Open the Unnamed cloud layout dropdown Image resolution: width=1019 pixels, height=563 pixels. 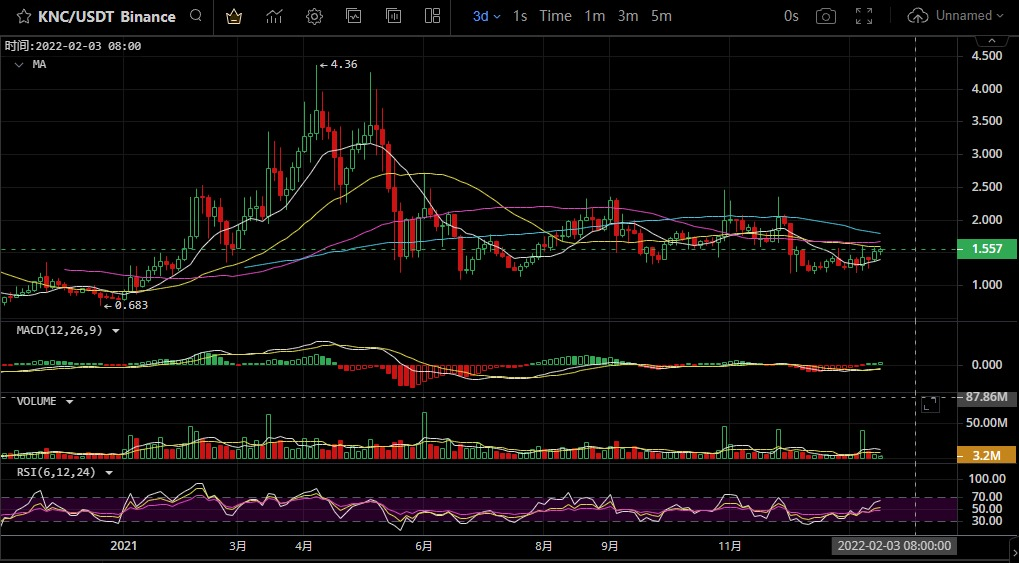[957, 16]
